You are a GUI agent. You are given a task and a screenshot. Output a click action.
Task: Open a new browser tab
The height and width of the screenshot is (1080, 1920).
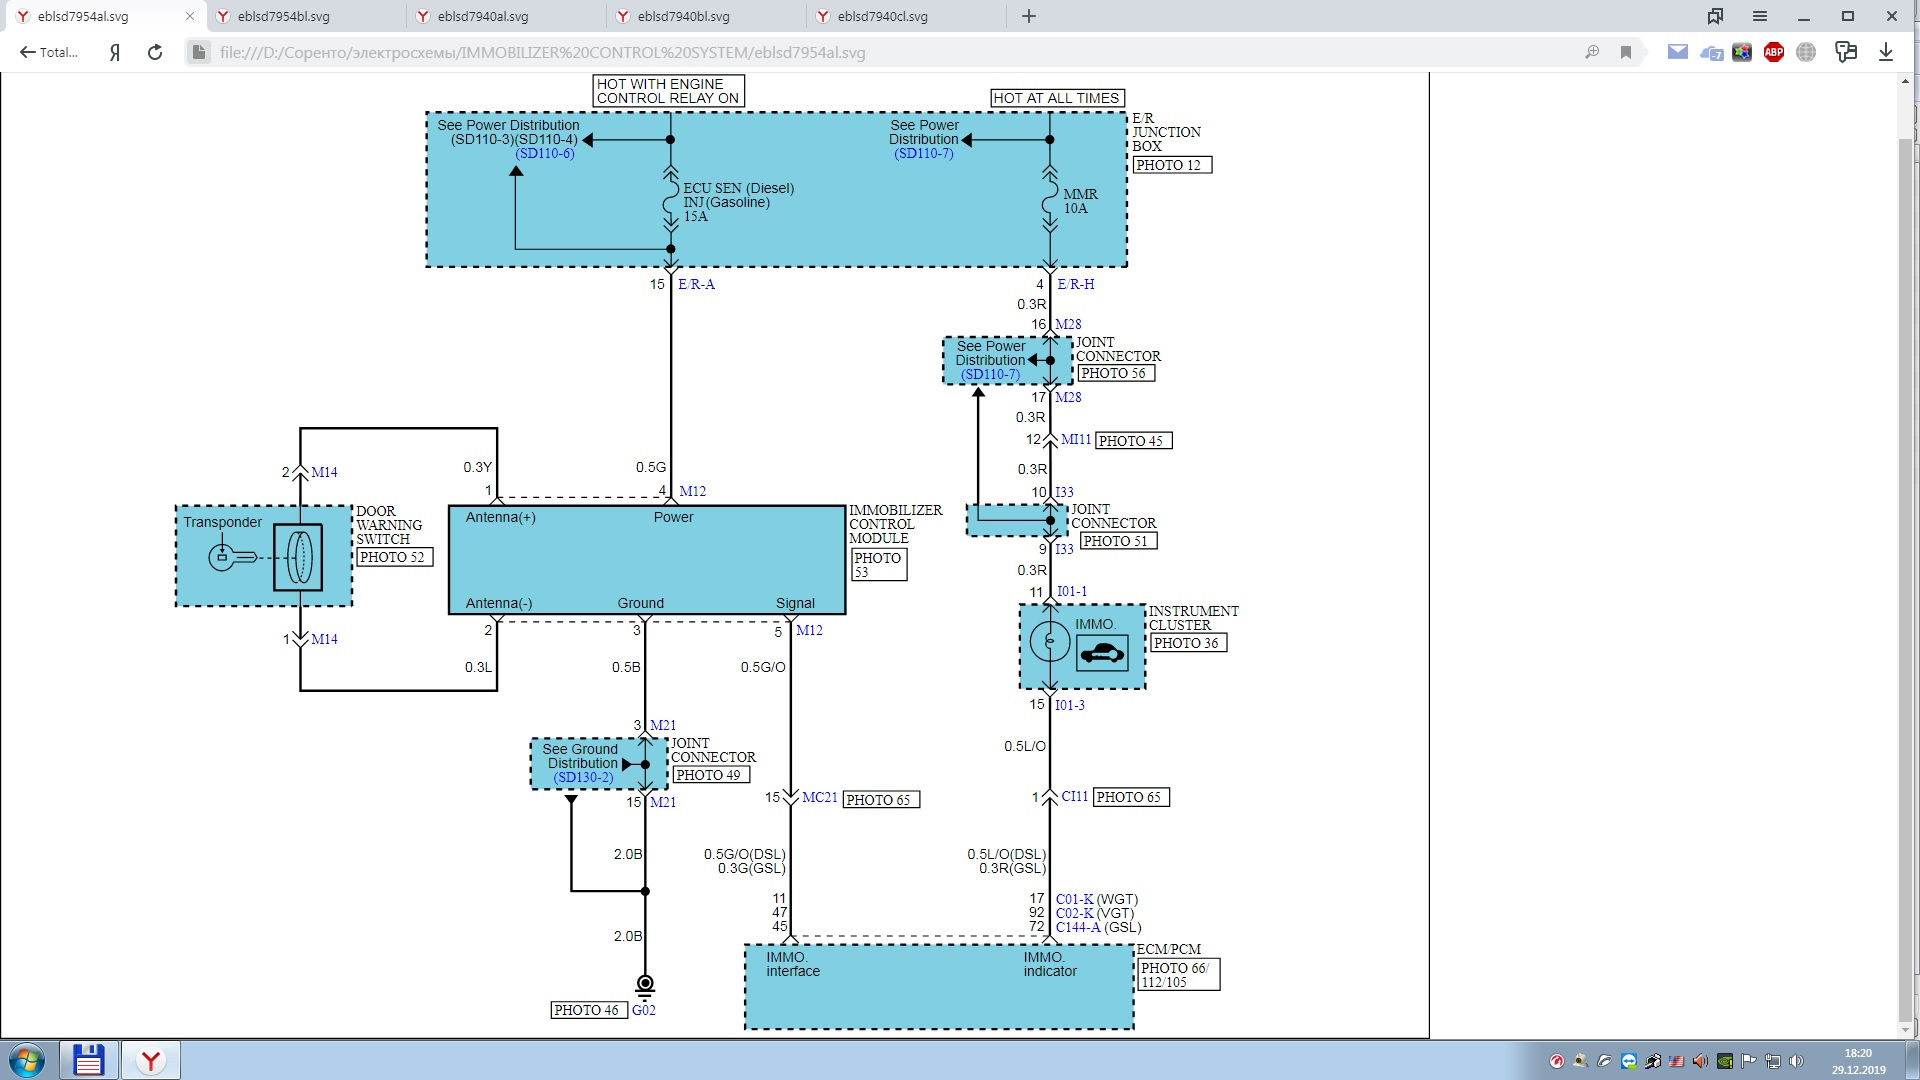tap(1029, 16)
